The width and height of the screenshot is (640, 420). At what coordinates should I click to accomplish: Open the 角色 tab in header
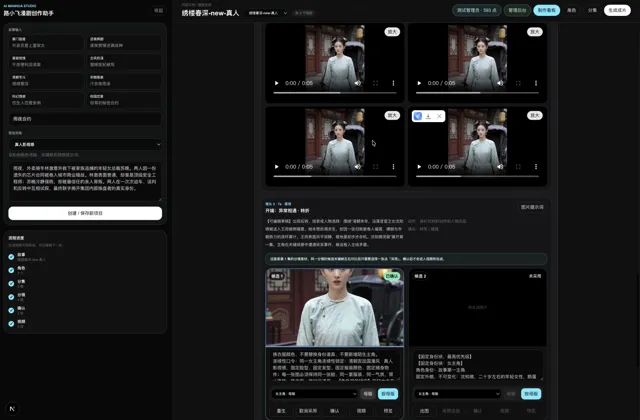[571, 10]
